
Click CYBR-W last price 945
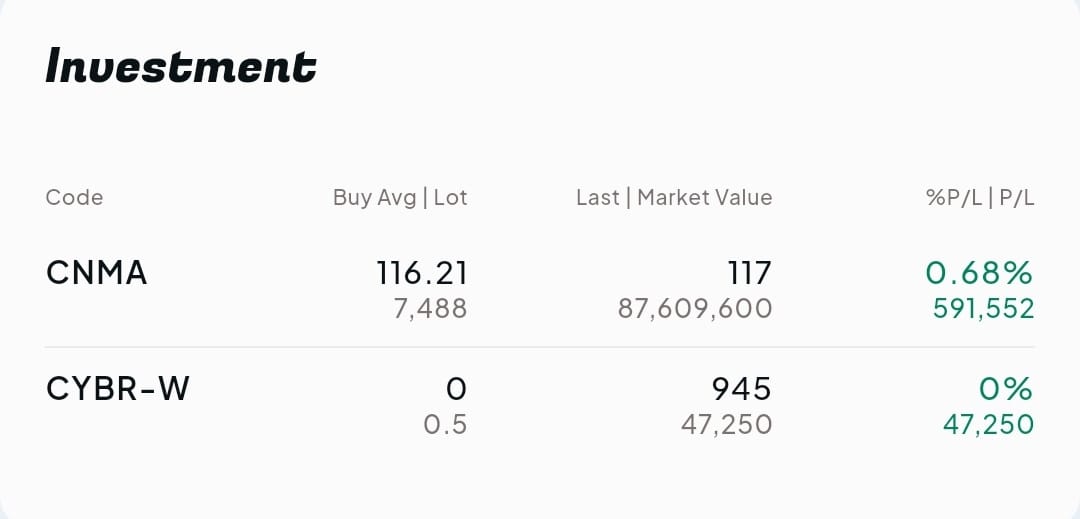(741, 388)
